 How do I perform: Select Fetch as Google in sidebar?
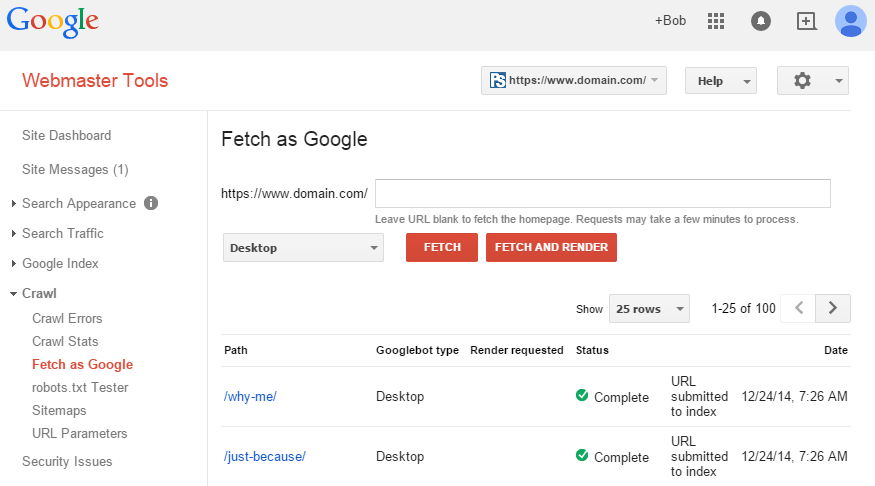coord(83,364)
